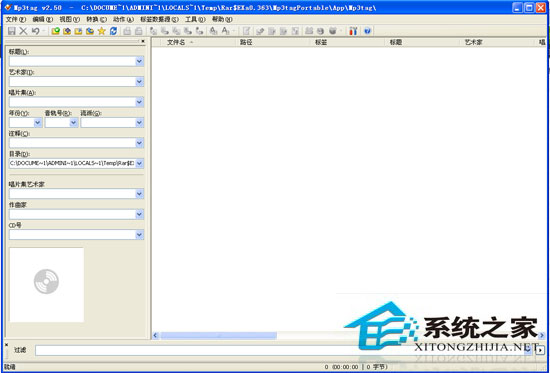Click the yellow Favorites star icon
This screenshot has height=373, width=550.
click(x=102, y=31)
